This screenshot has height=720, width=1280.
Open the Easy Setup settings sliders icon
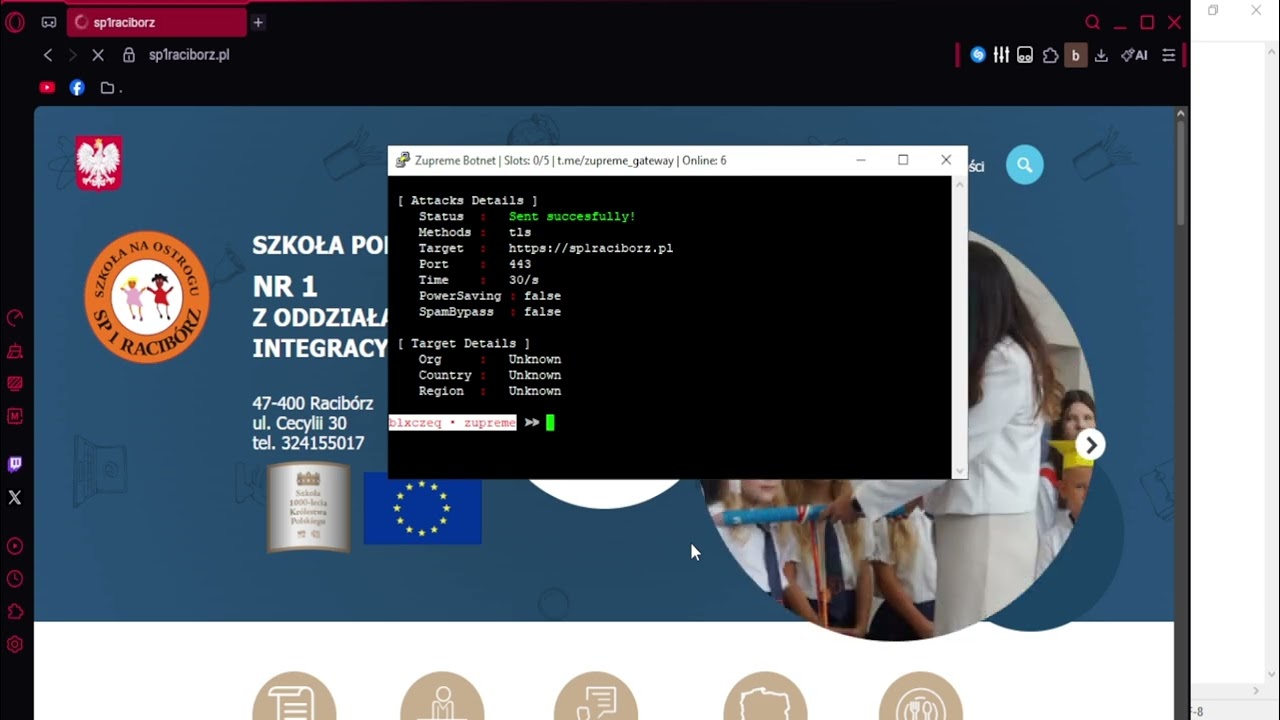(x=1168, y=55)
